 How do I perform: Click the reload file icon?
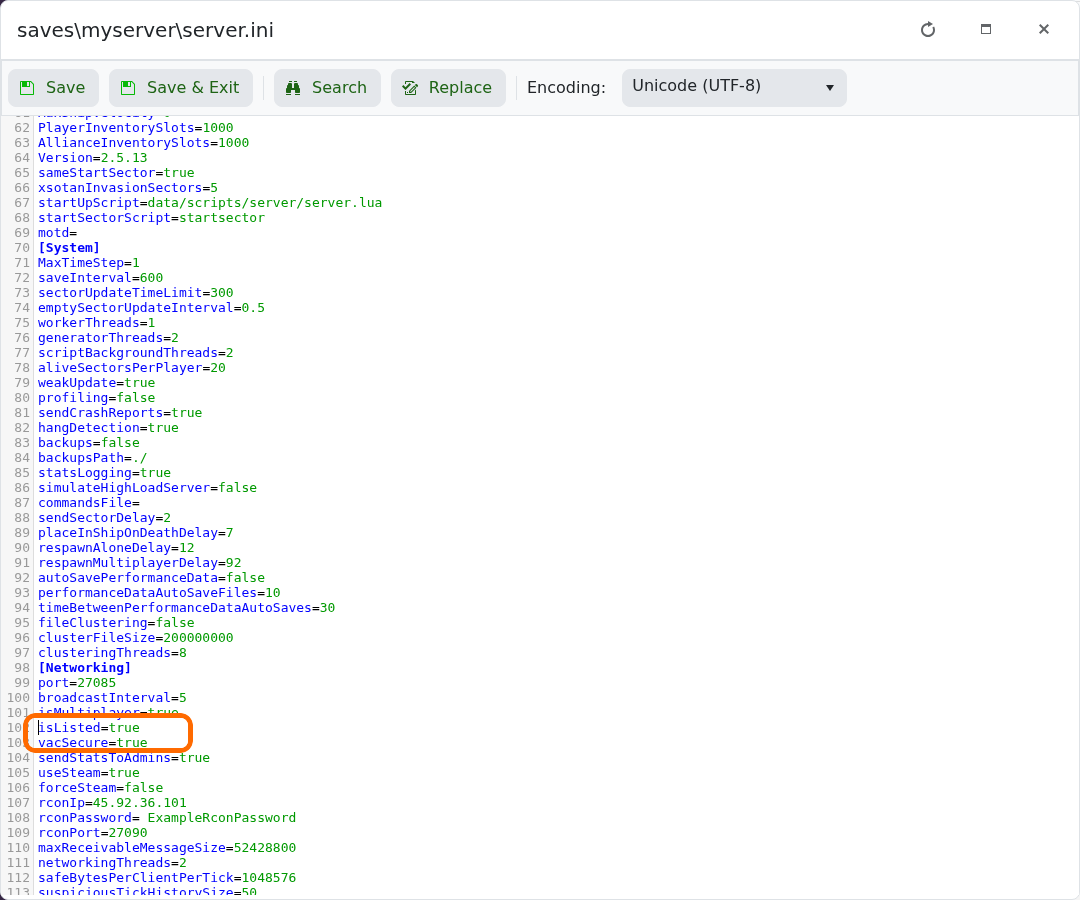928,30
